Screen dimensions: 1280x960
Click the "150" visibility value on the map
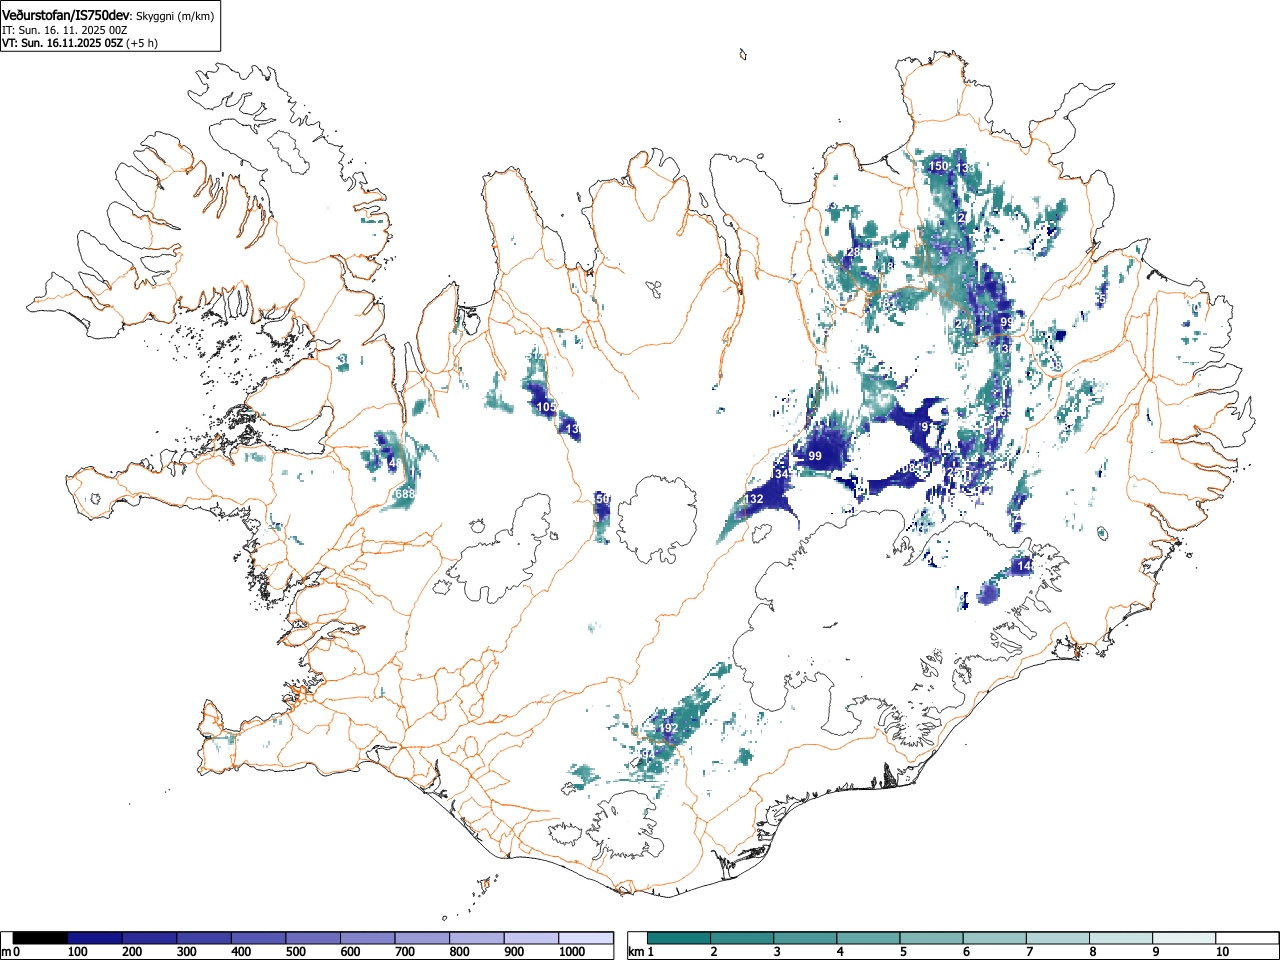click(938, 166)
